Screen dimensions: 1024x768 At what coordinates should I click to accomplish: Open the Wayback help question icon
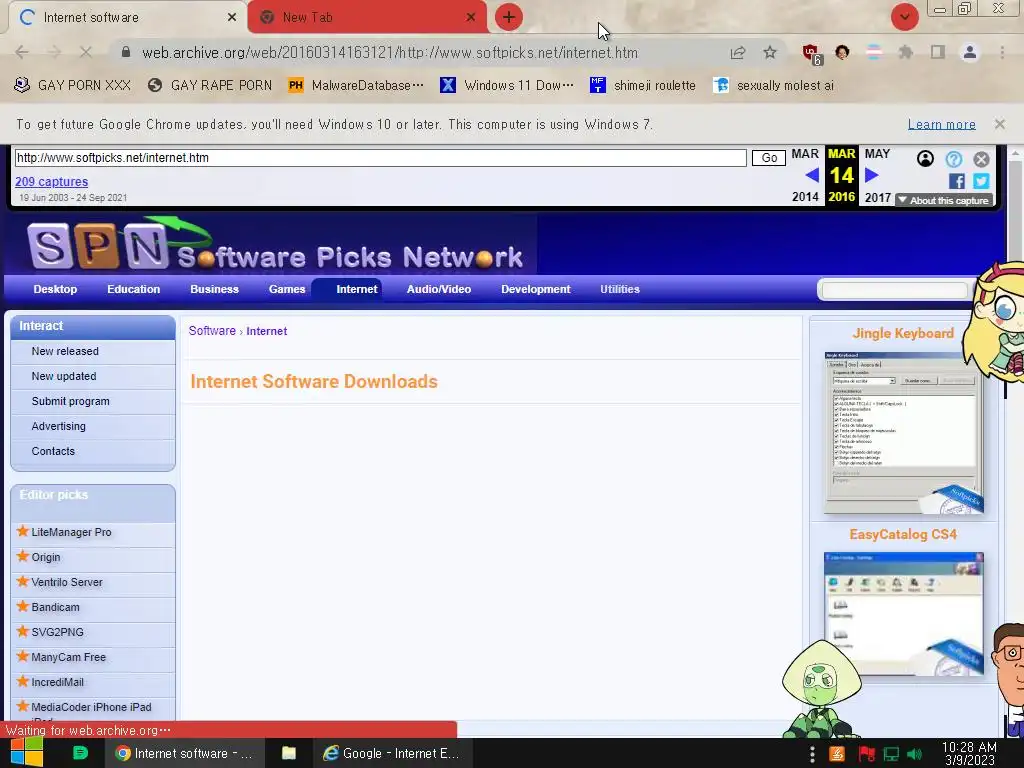(953, 159)
